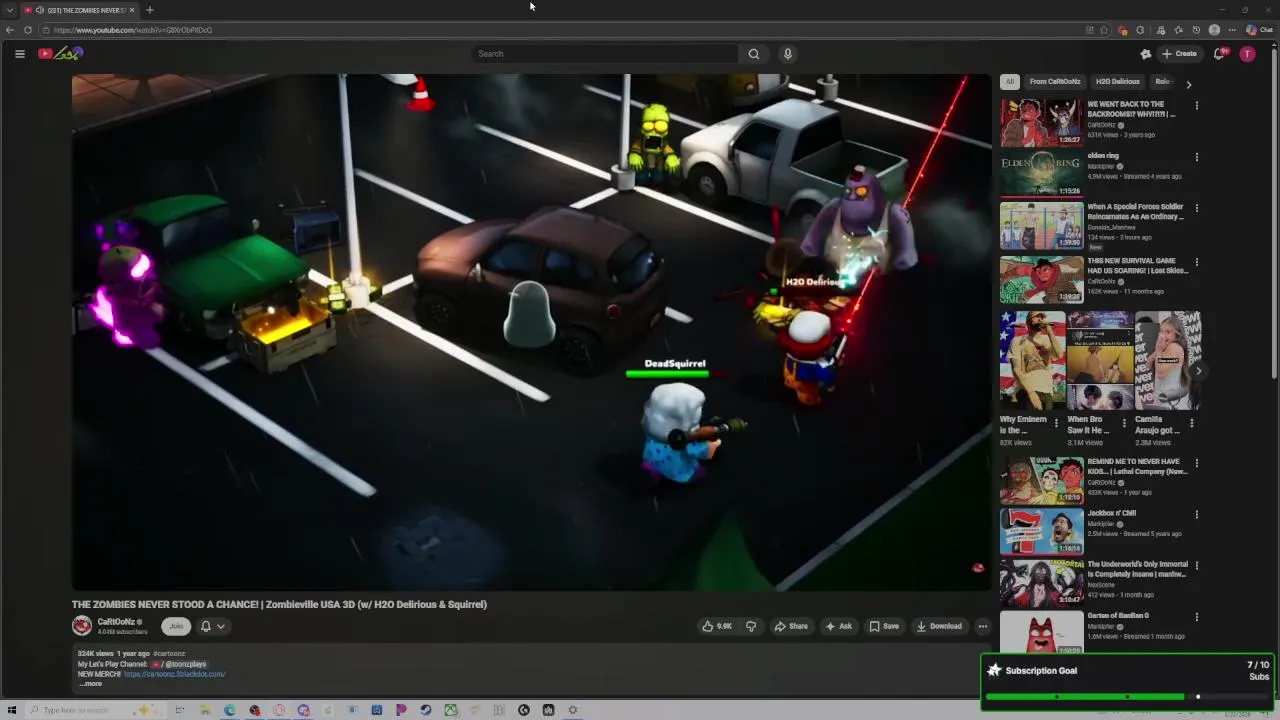Image resolution: width=1280 pixels, height=720 pixels.
Task: Open Garten of BanBan video title
Action: 1118,616
